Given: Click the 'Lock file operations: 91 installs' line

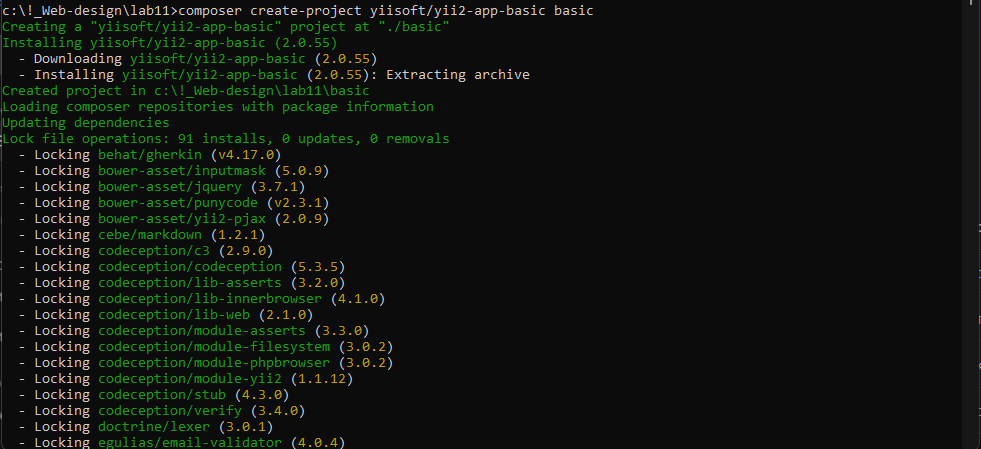Looking at the screenshot, I should pyautogui.click(x=226, y=139).
